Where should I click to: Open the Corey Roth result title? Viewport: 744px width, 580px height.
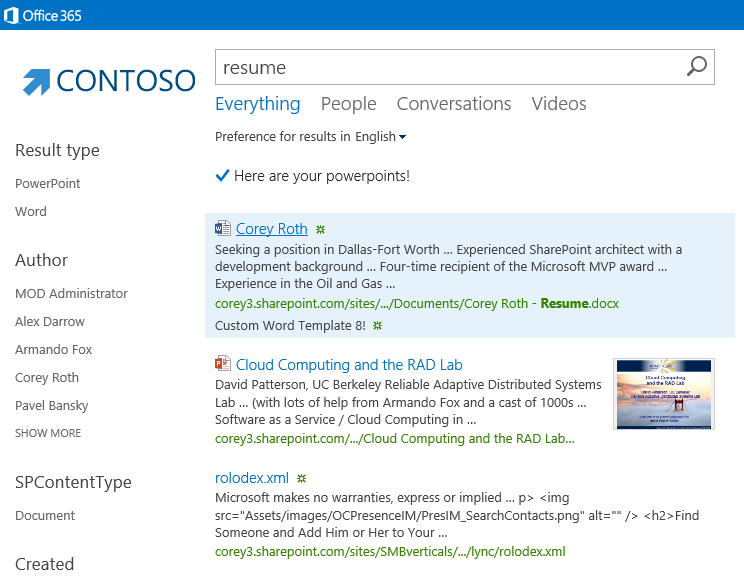(272, 229)
